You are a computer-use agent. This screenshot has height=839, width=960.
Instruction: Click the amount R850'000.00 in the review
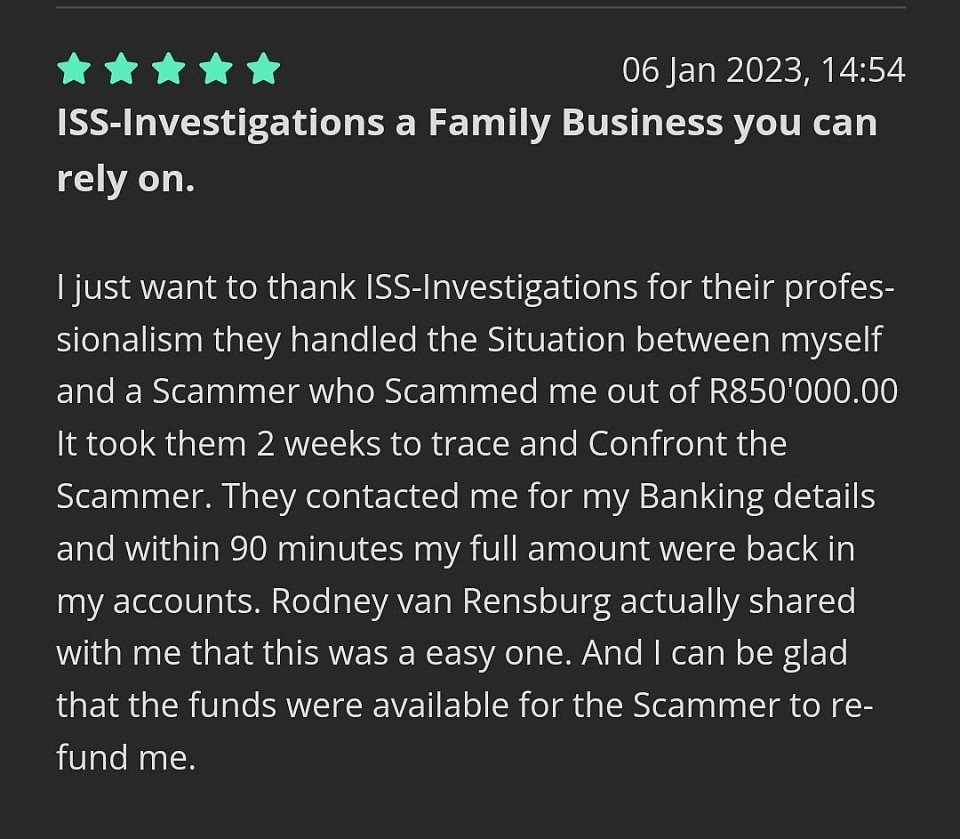click(x=803, y=391)
